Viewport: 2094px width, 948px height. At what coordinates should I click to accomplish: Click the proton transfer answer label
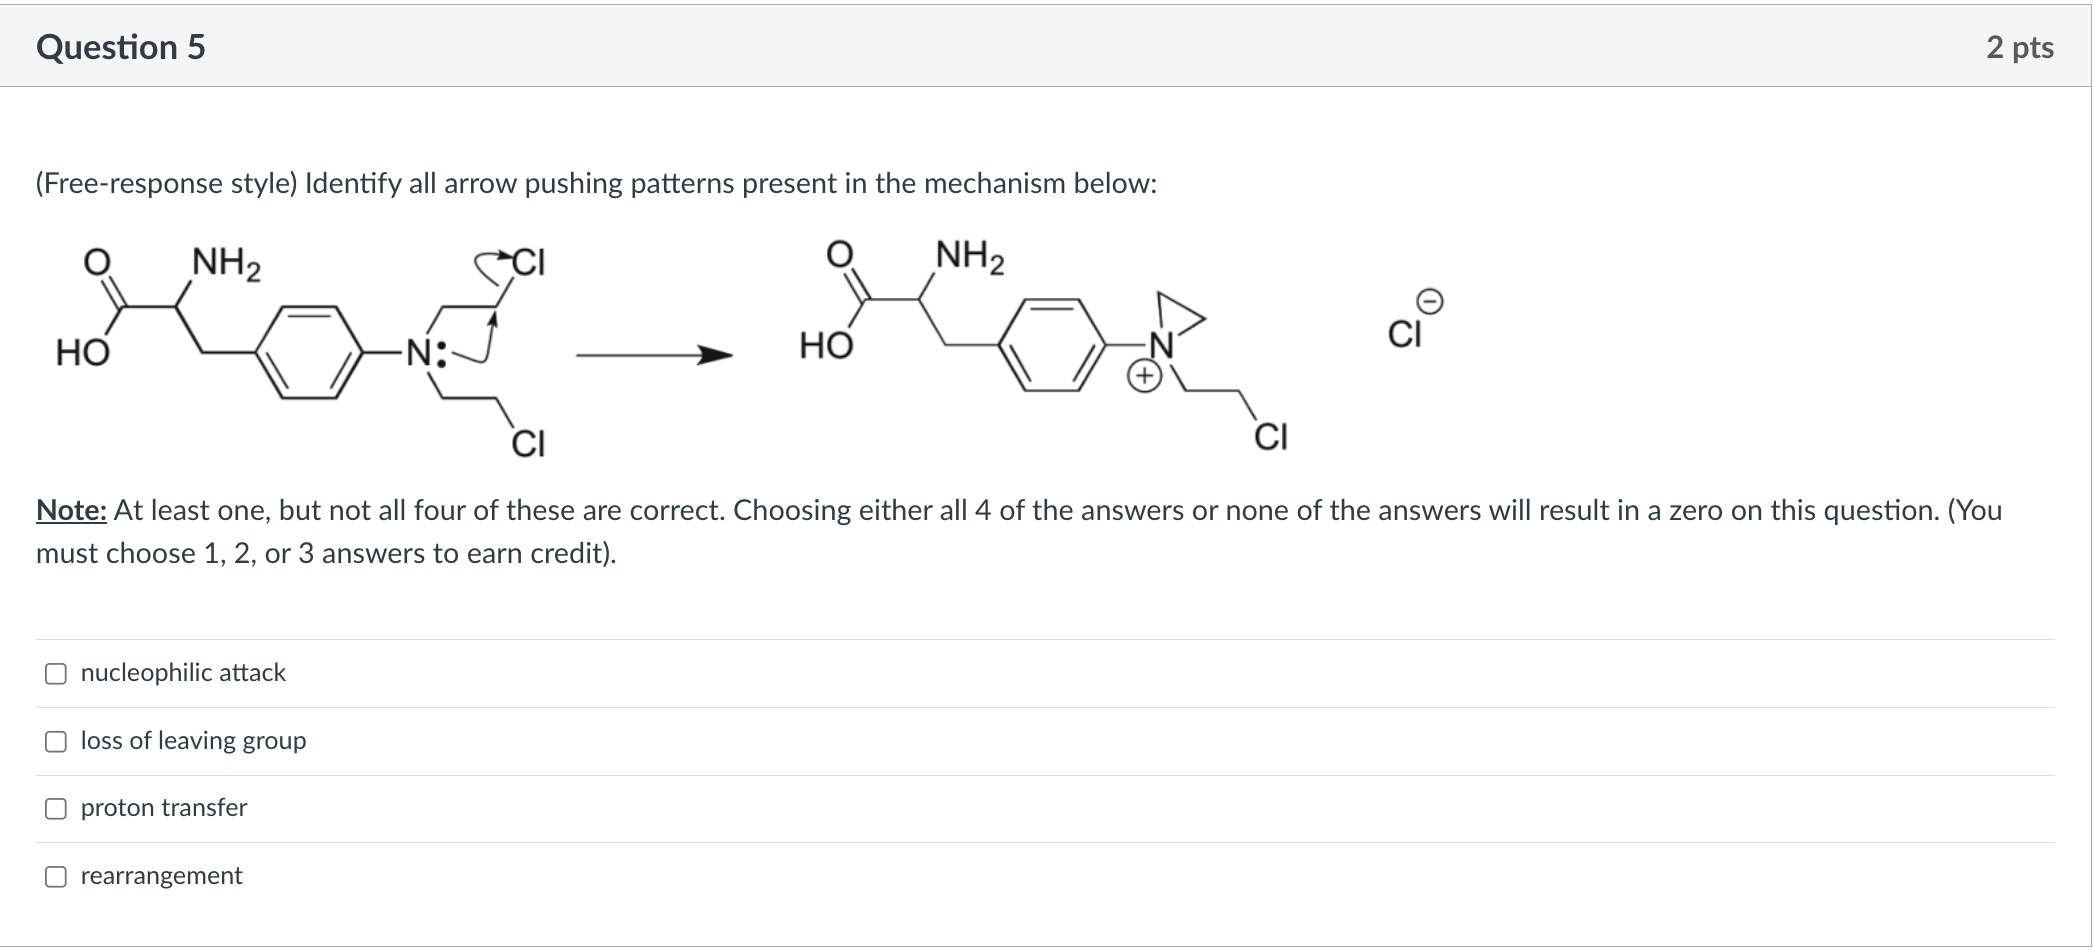163,808
